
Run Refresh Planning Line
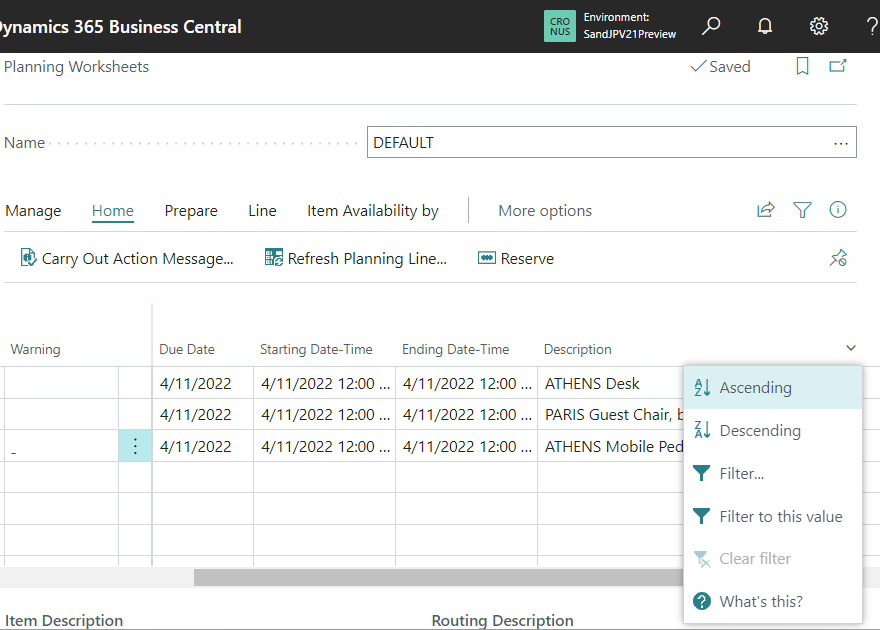pos(356,259)
